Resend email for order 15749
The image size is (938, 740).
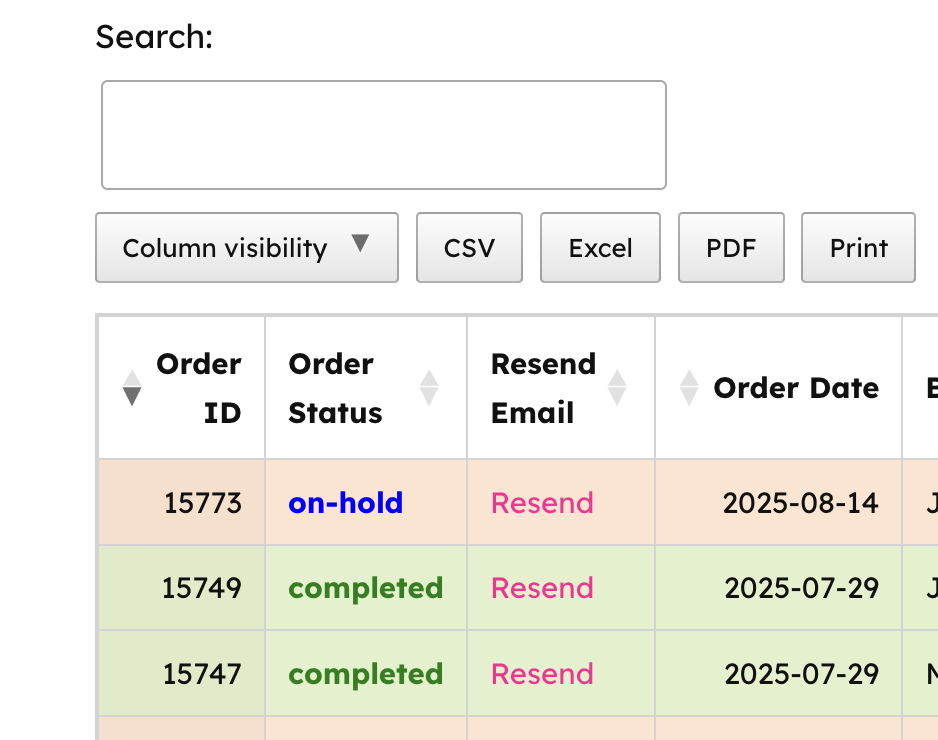(542, 588)
